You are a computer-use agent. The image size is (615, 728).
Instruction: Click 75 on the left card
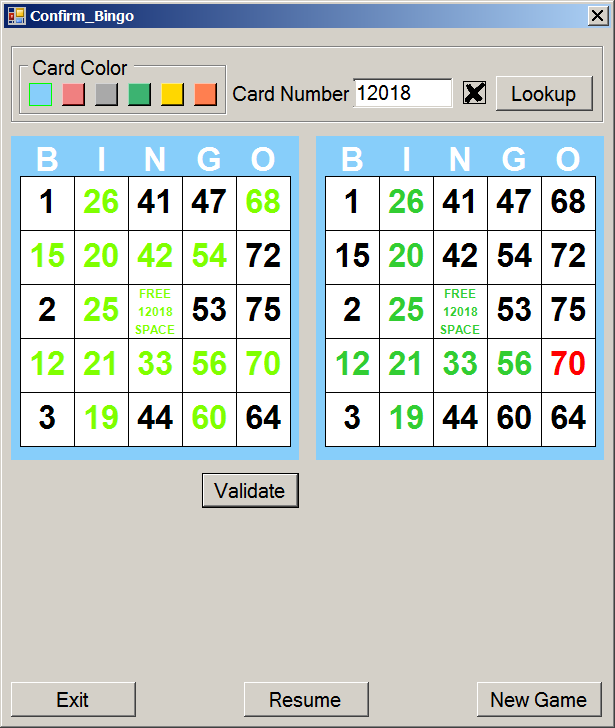coord(264,312)
